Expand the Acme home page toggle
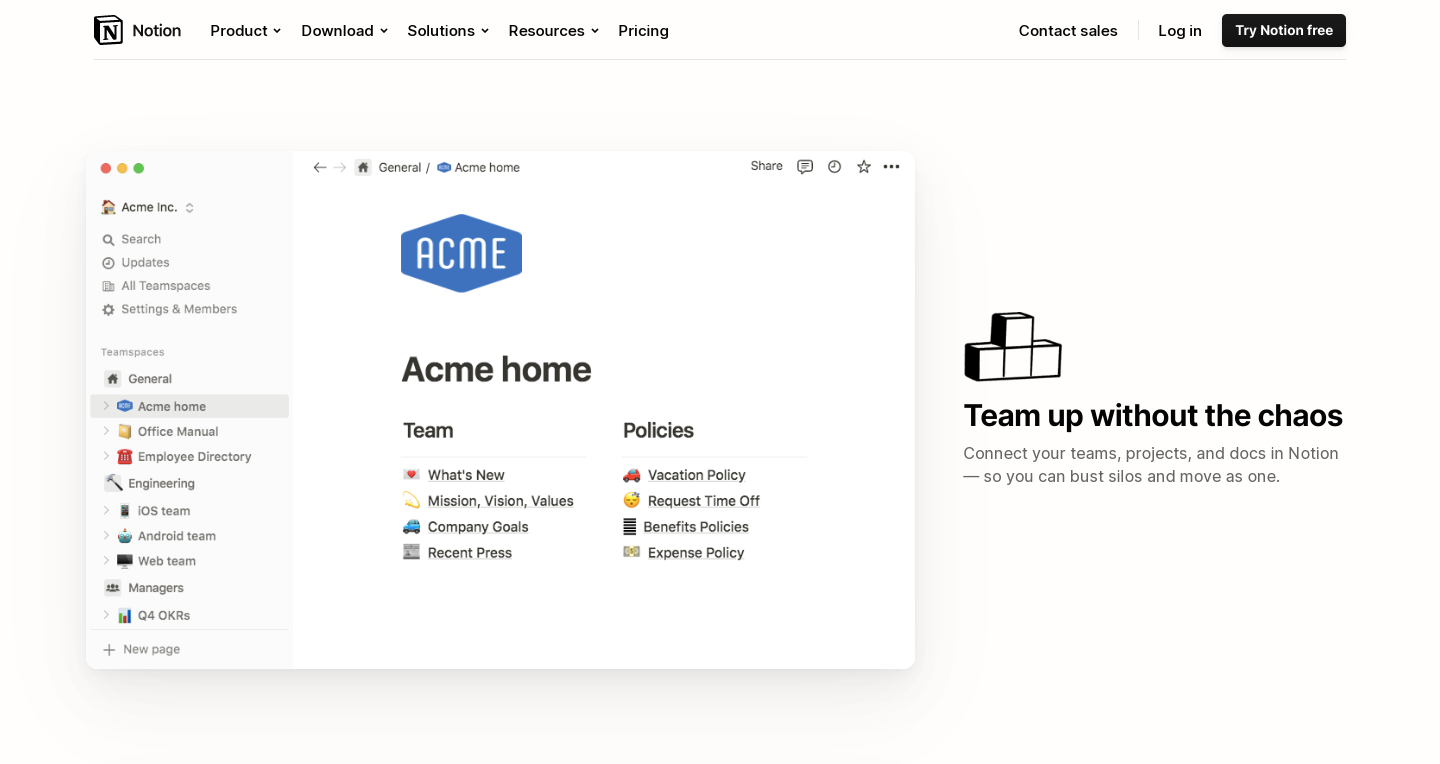This screenshot has height=764, width=1440. [106, 406]
